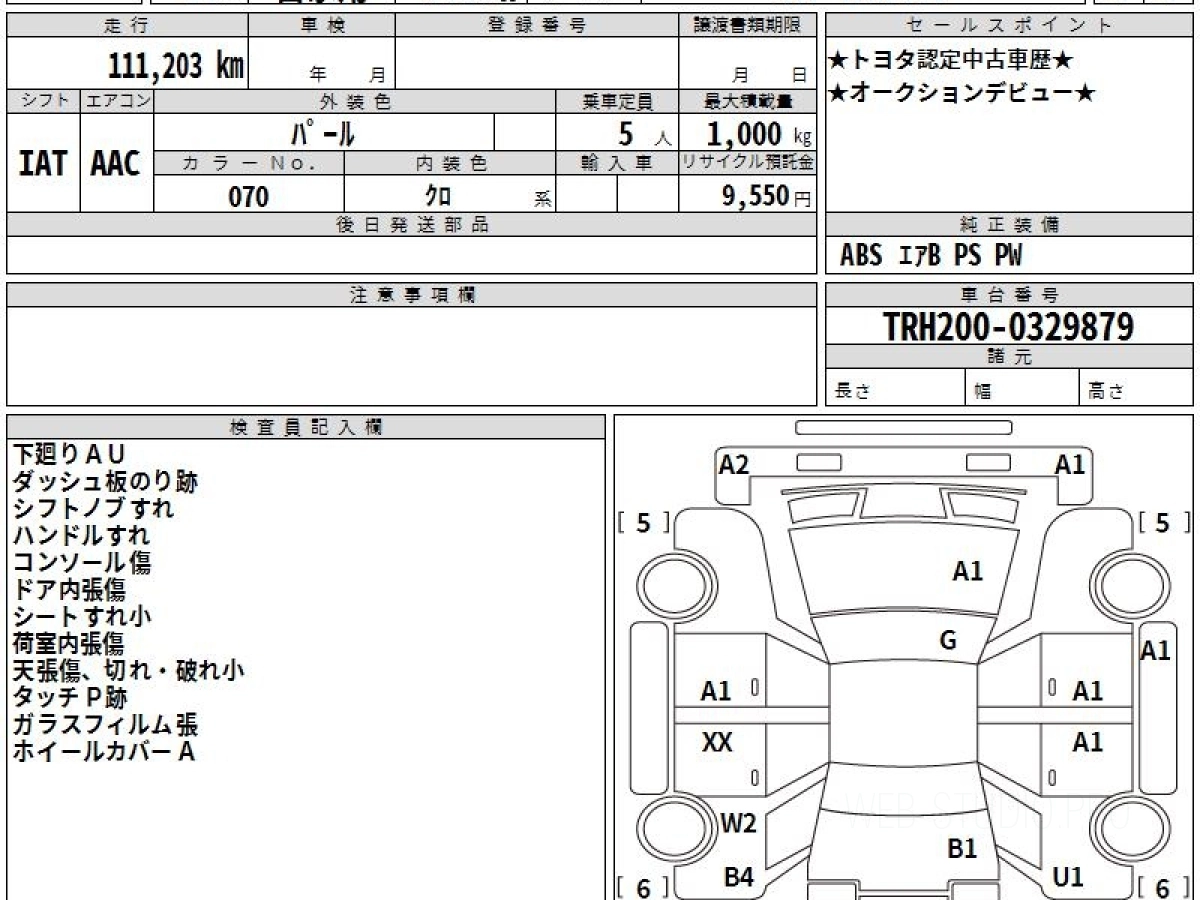1200x900 pixels.
Task: Click the exterior color value パール
Action: click(x=324, y=132)
